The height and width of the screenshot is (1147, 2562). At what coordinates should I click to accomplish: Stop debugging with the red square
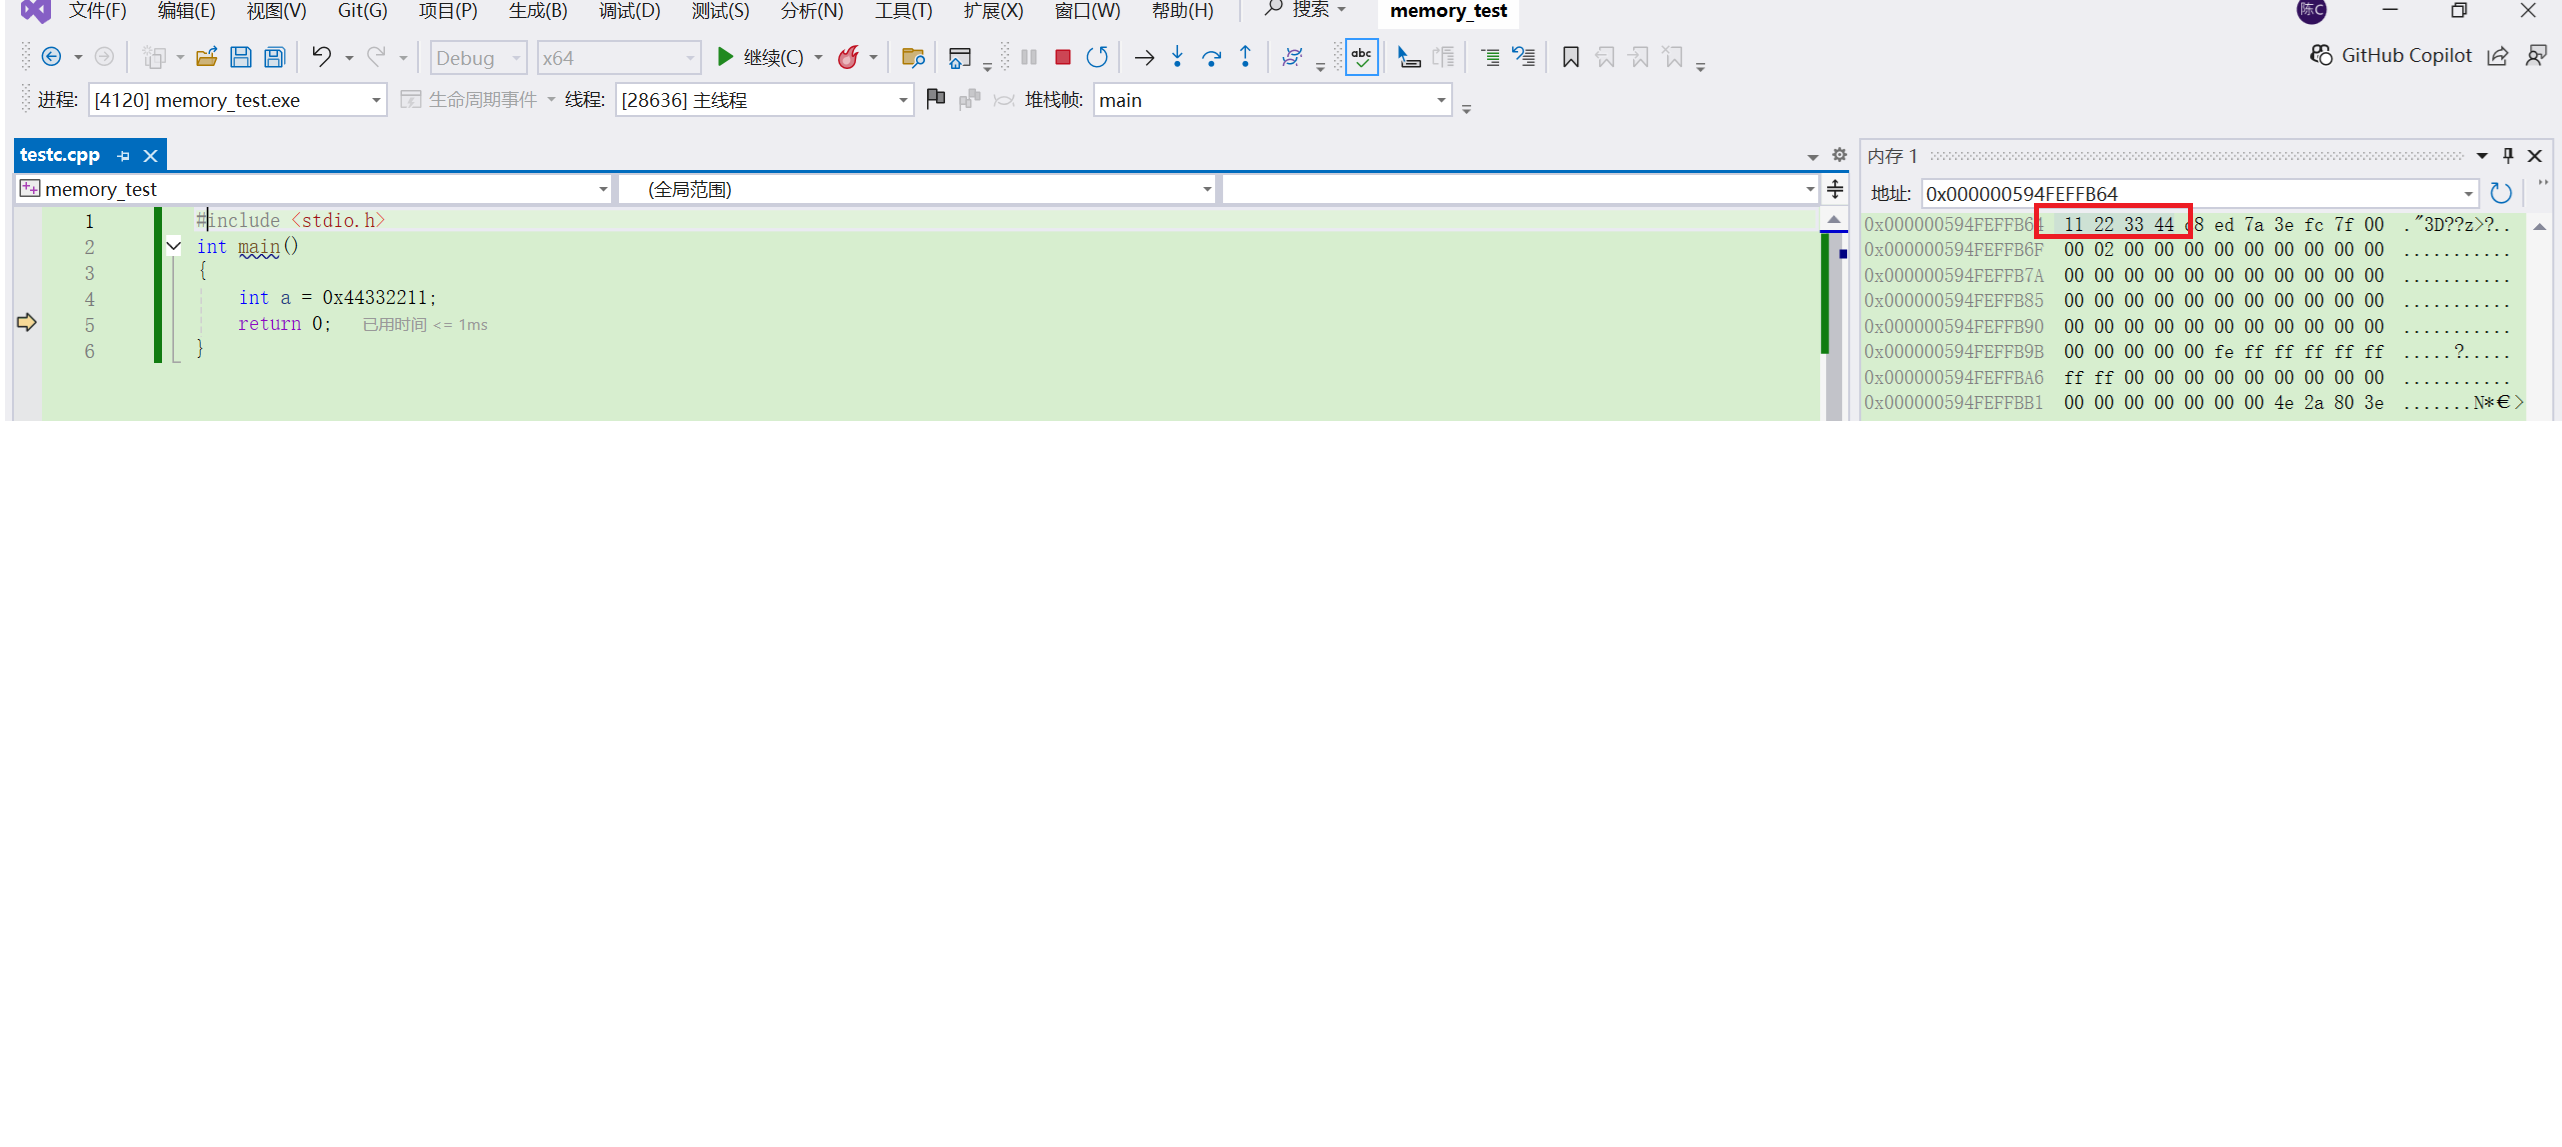[1062, 57]
